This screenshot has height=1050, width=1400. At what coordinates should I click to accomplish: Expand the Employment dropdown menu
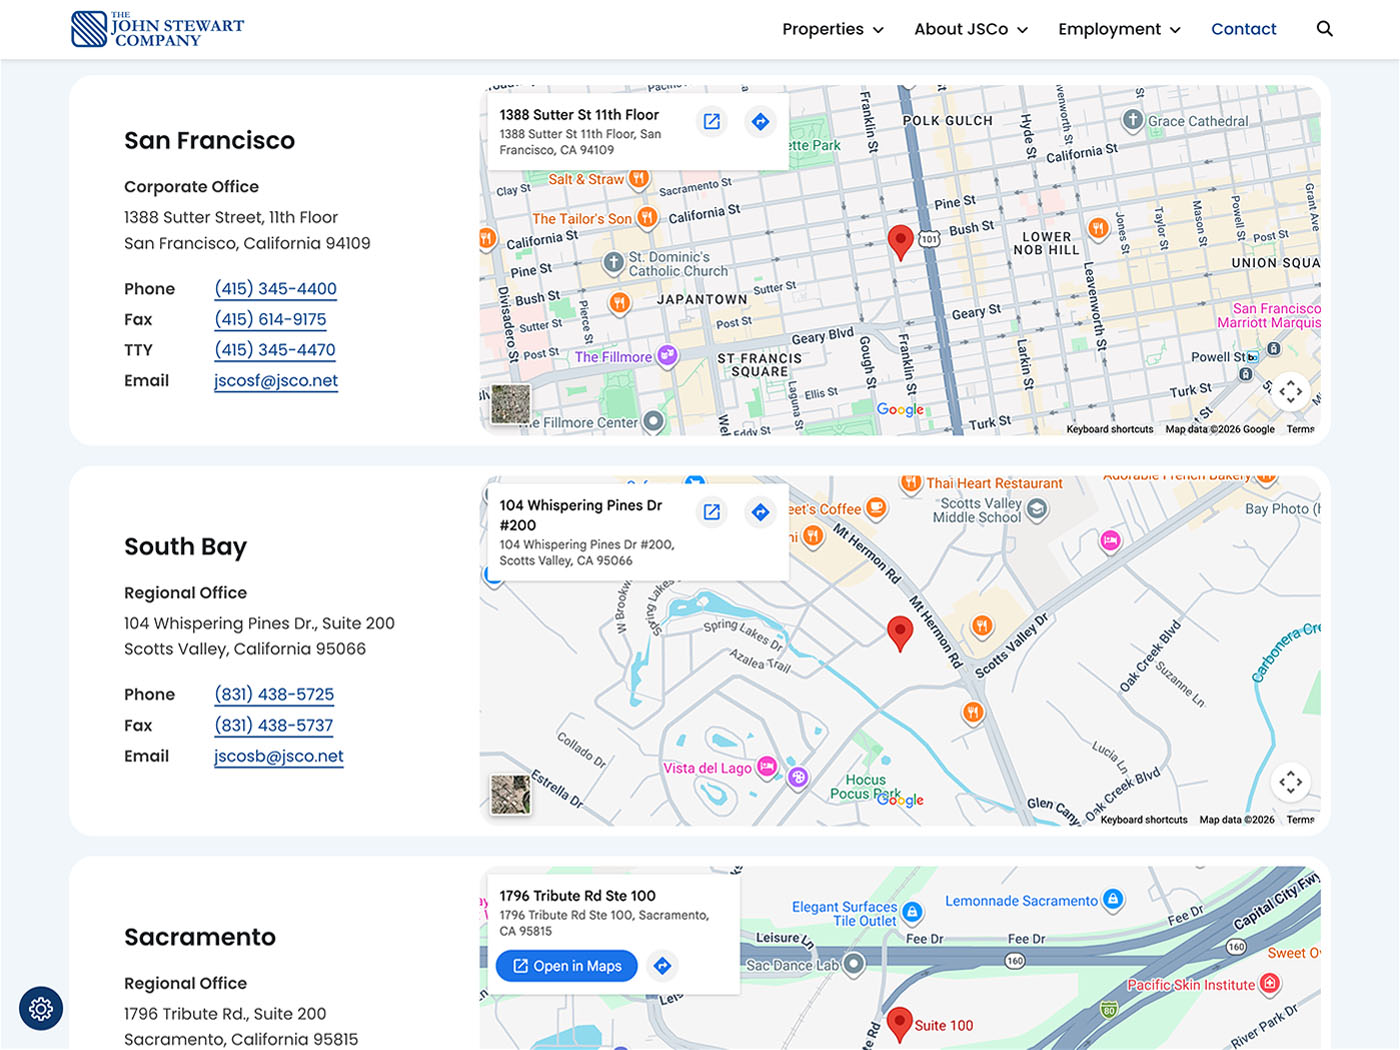[x=1119, y=29]
